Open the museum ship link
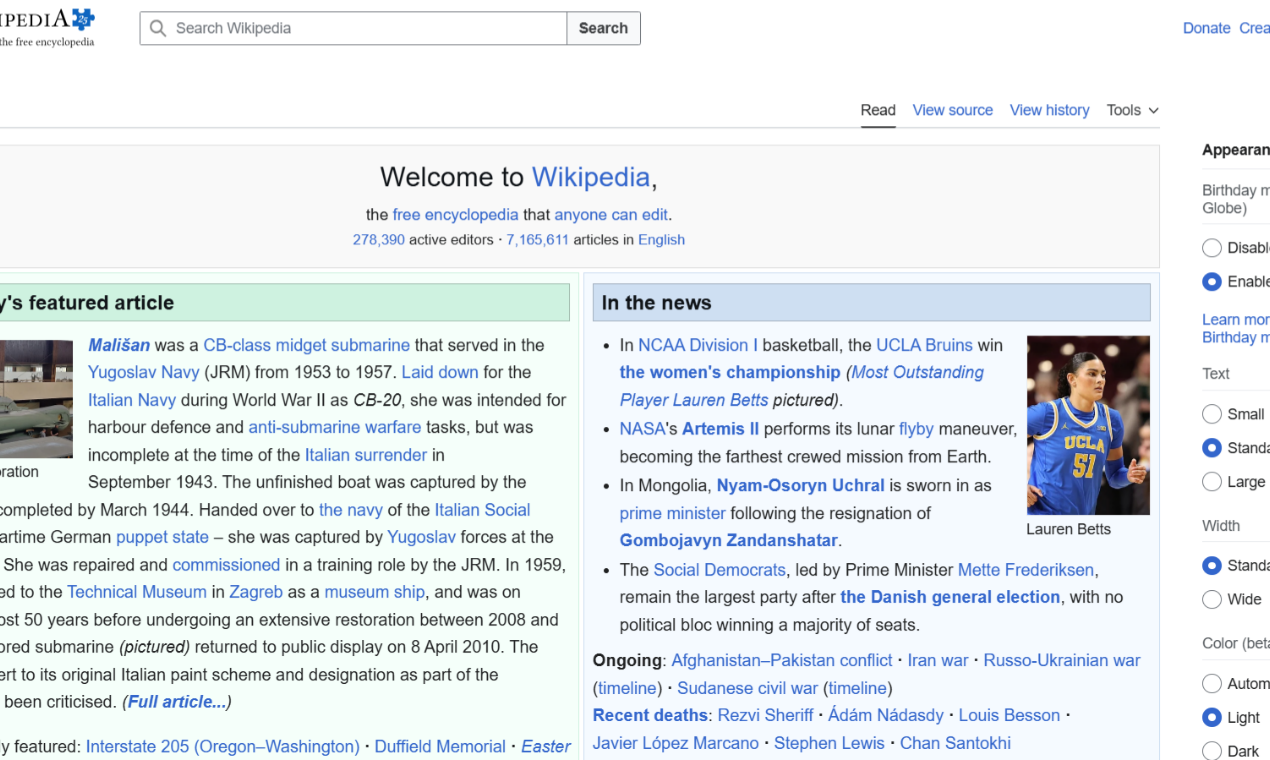Image resolution: width=1270 pixels, height=760 pixels. coord(374,592)
